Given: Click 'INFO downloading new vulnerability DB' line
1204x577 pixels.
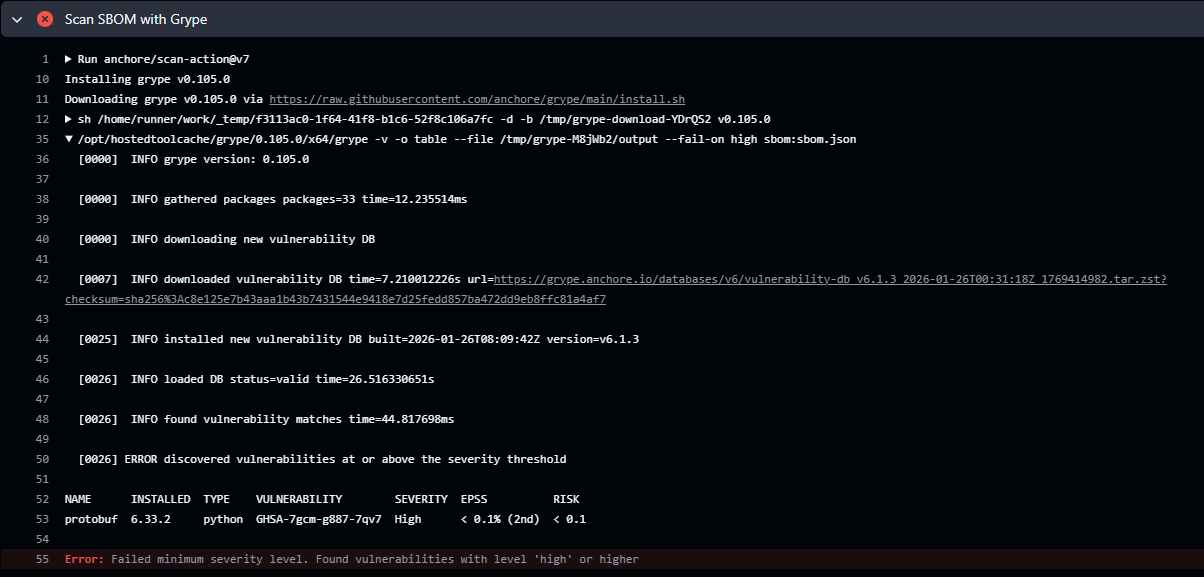Looking at the screenshot, I should (227, 239).
